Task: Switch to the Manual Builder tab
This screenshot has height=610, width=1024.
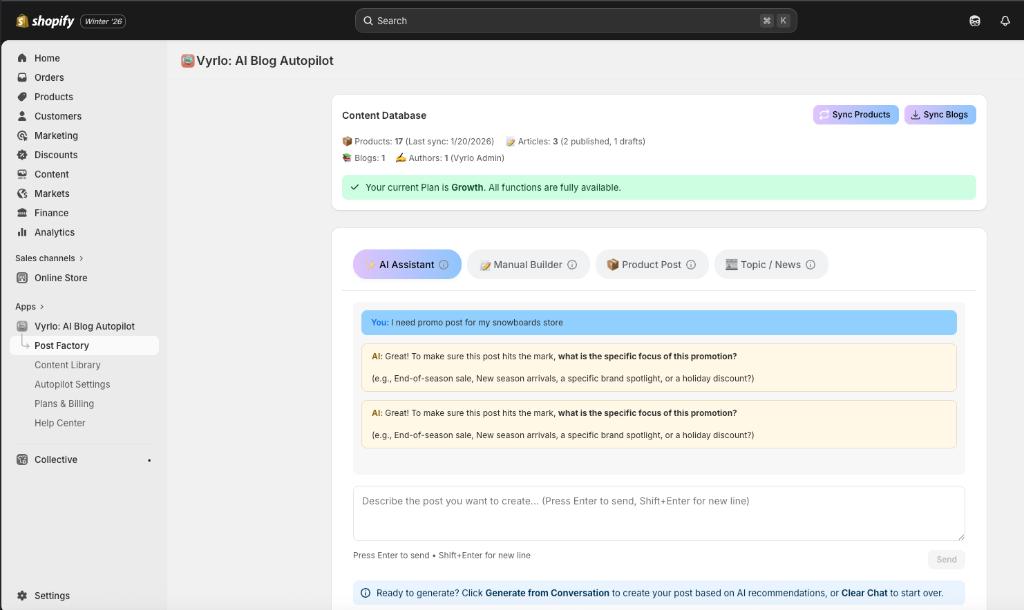Action: tap(527, 265)
